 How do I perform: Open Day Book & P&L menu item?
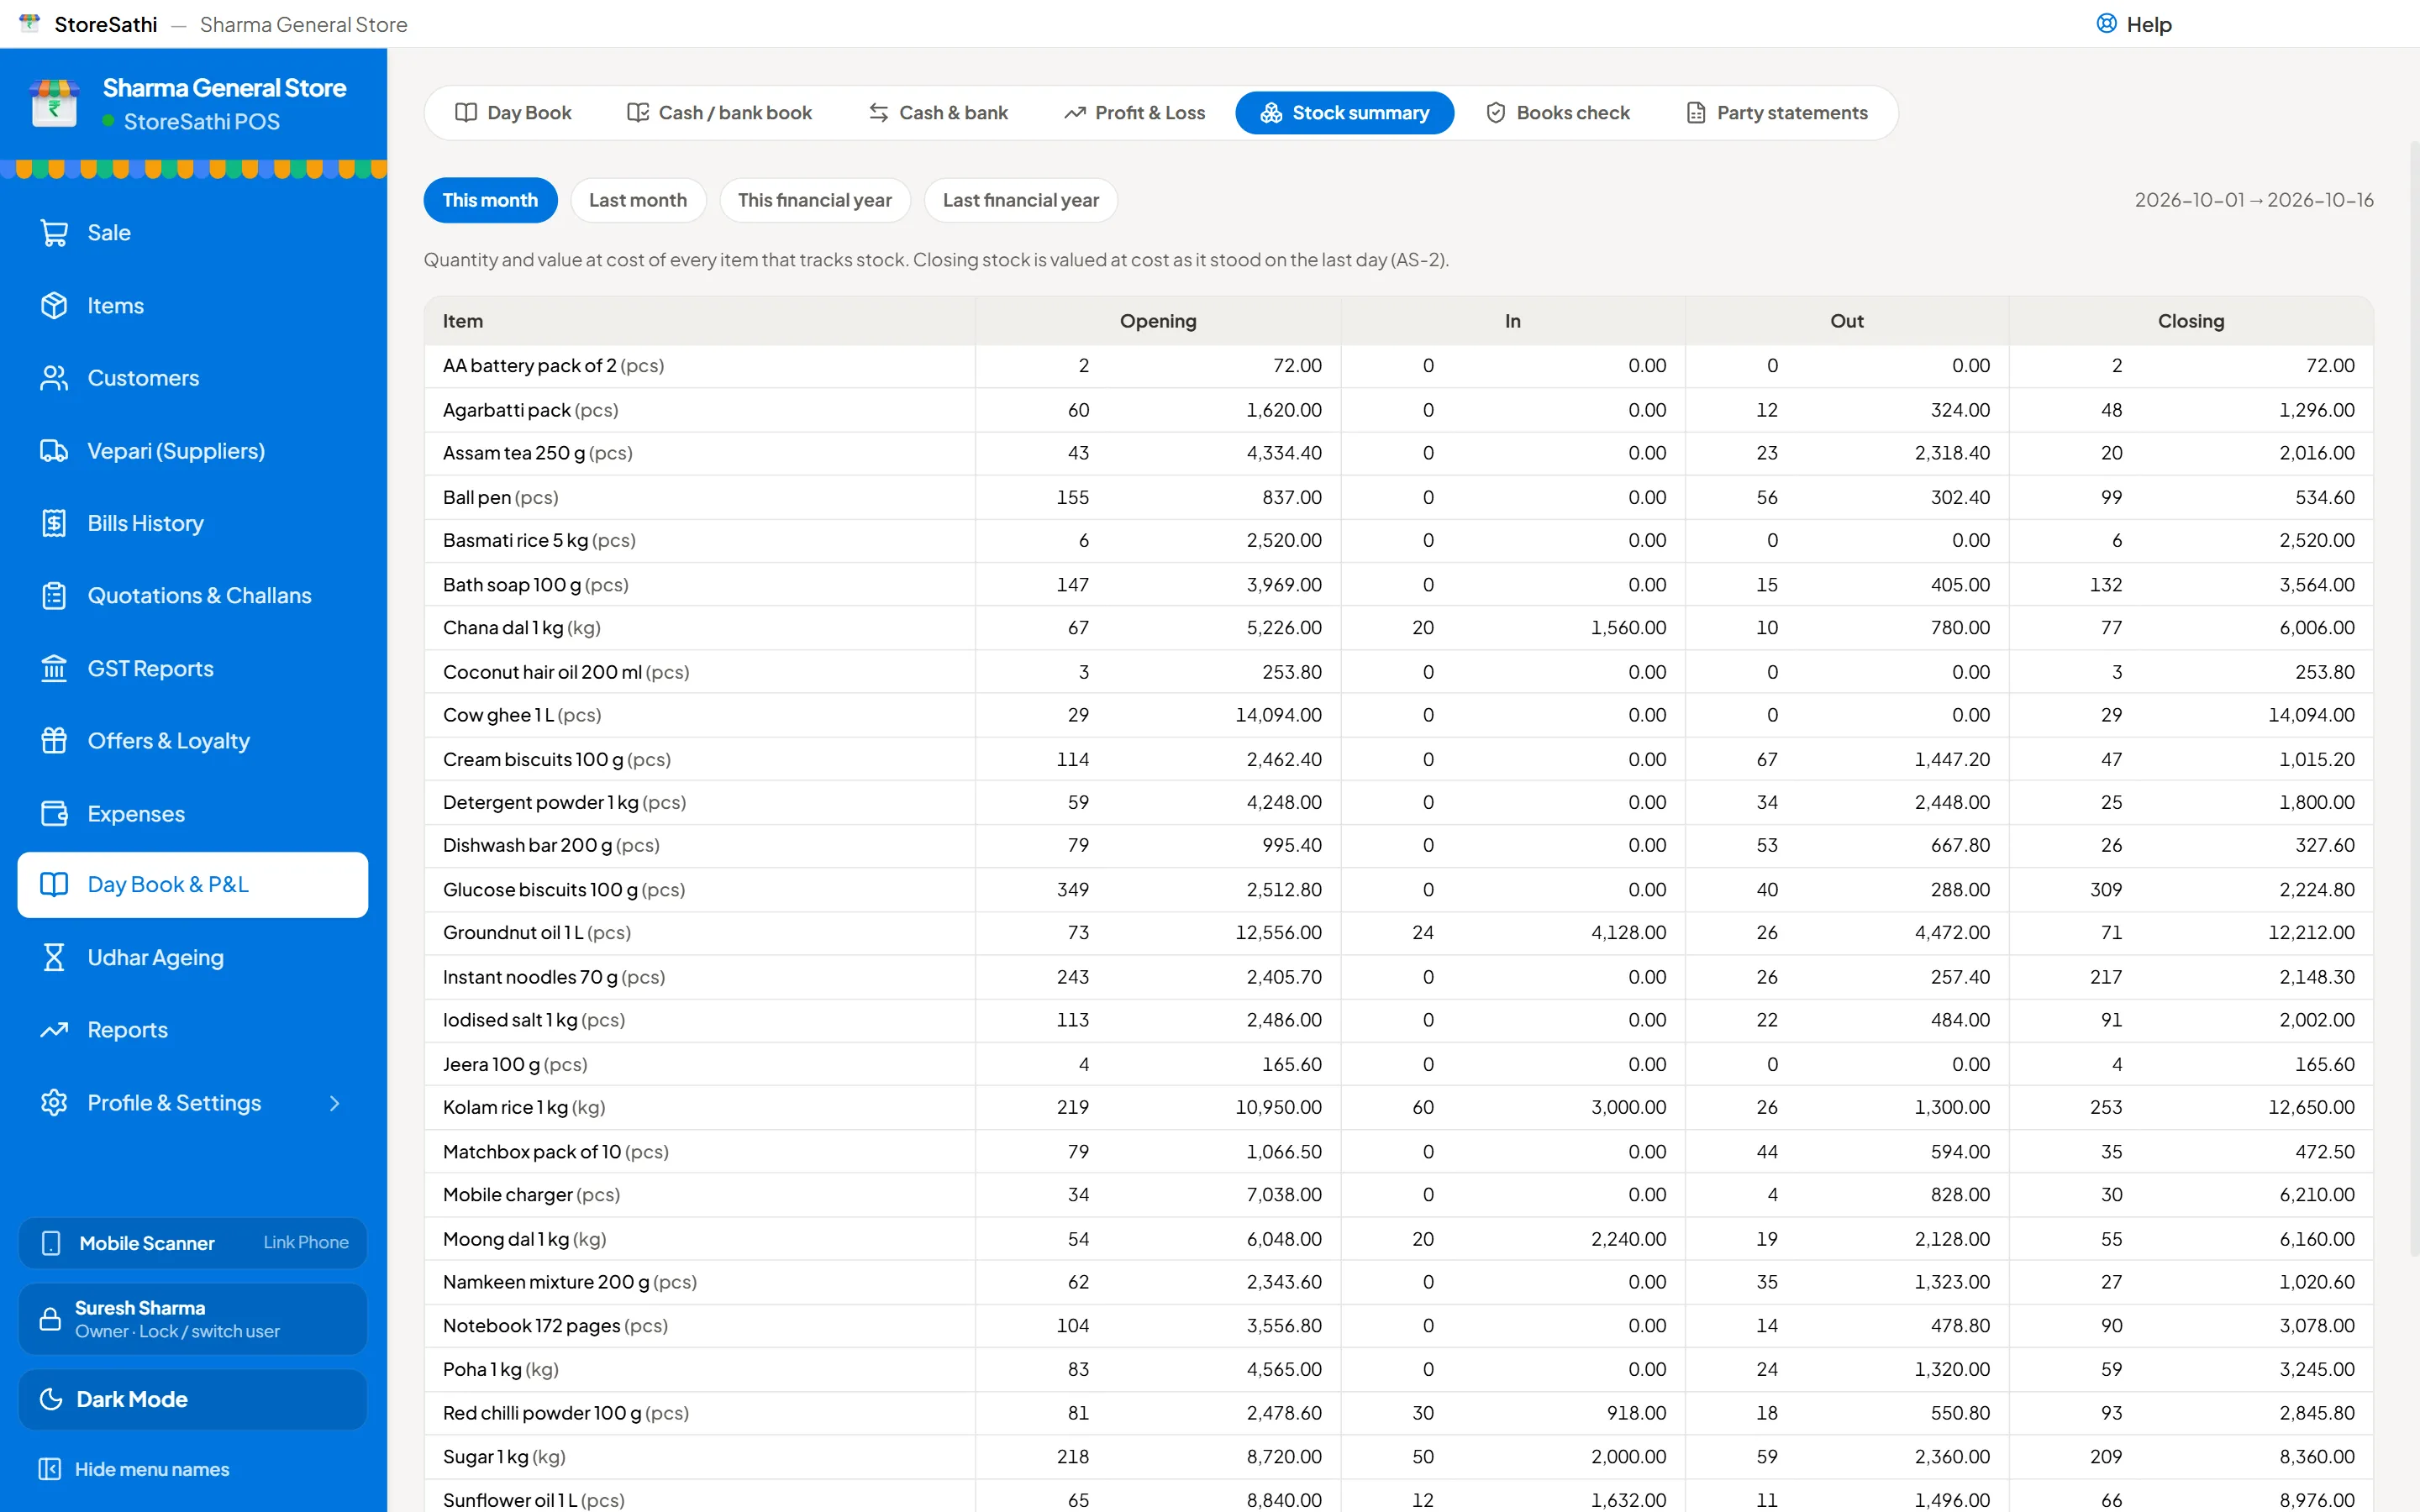pos(193,885)
